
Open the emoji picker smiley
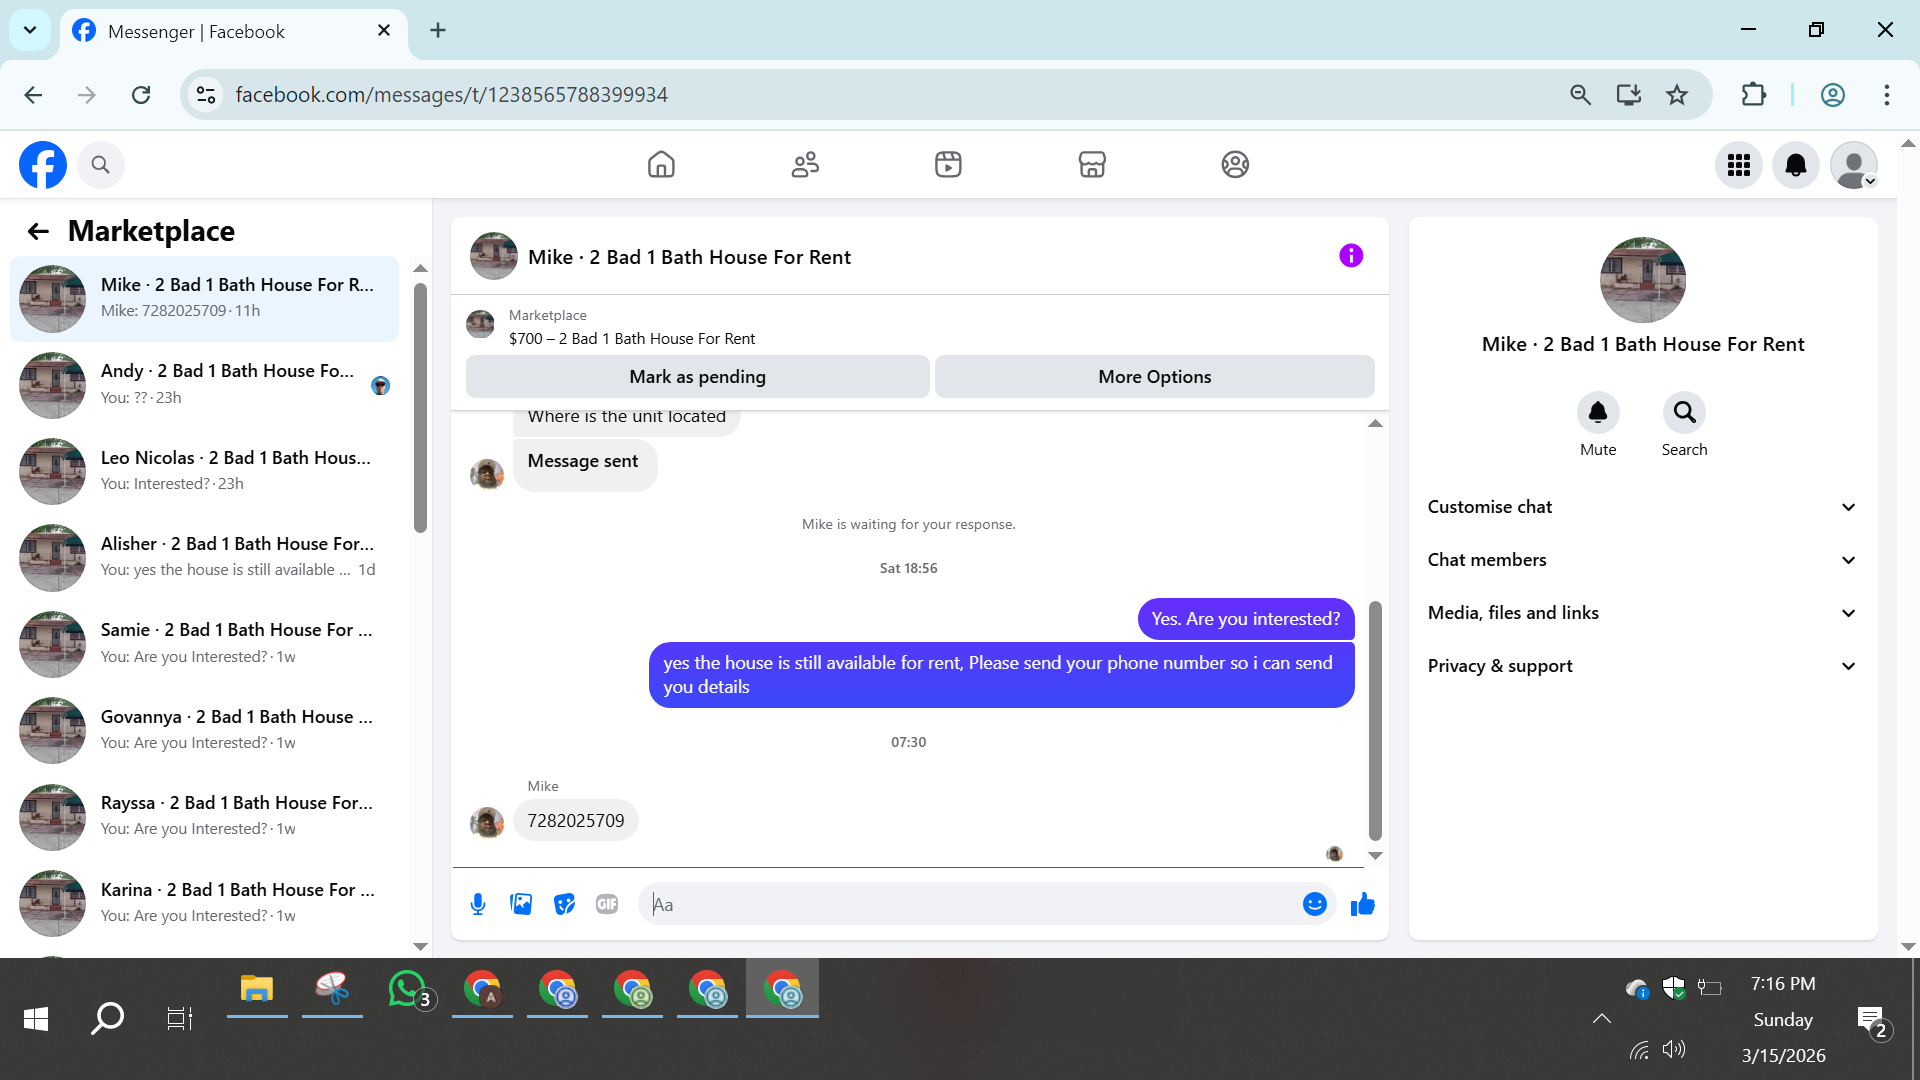[1315, 905]
